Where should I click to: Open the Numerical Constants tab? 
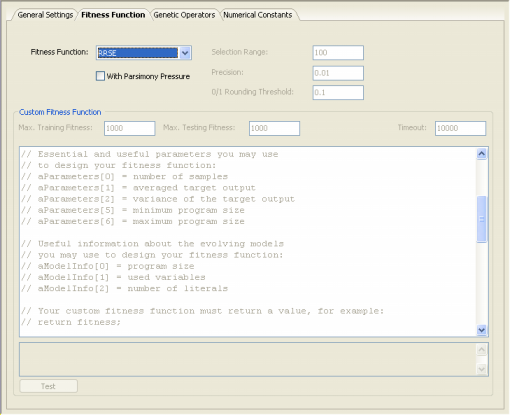[x=258, y=15]
